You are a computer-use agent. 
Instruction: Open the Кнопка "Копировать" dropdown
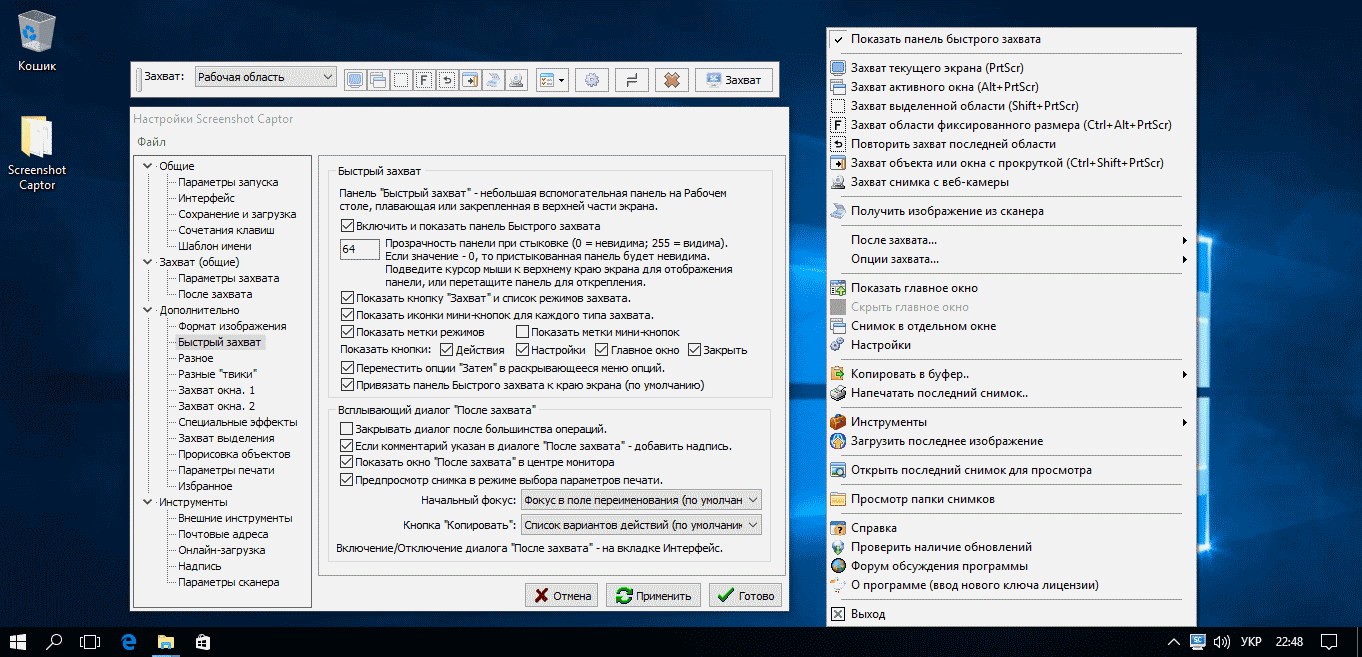pyautogui.click(x=641, y=525)
